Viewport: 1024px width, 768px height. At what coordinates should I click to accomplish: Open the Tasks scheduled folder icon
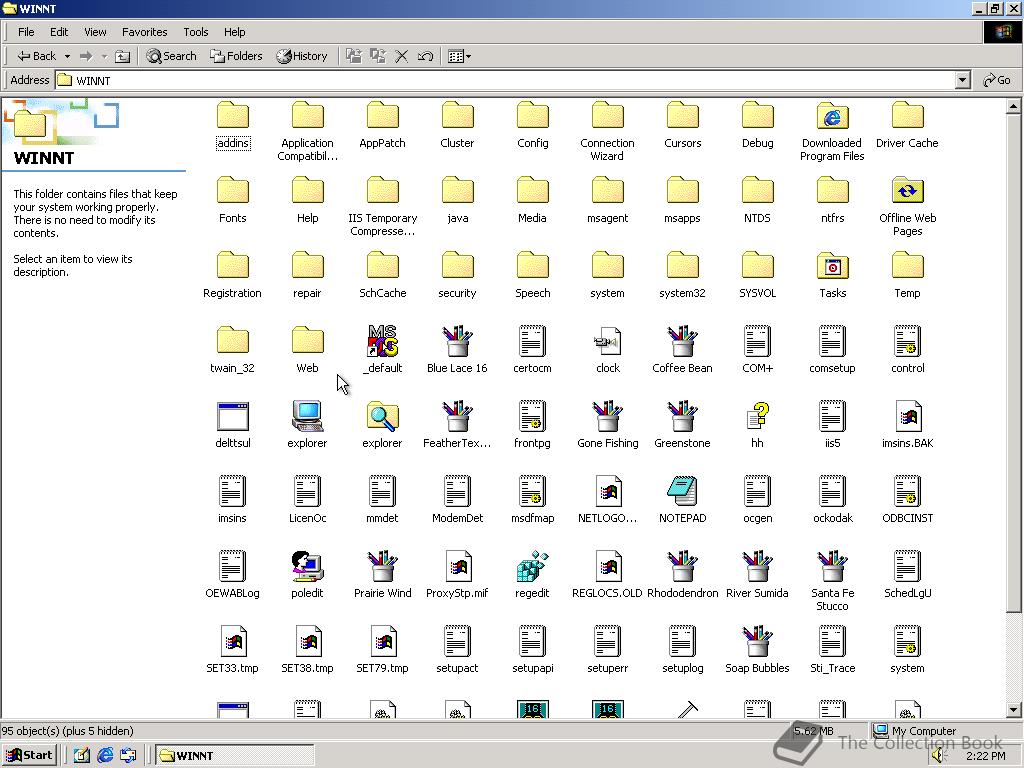point(833,266)
